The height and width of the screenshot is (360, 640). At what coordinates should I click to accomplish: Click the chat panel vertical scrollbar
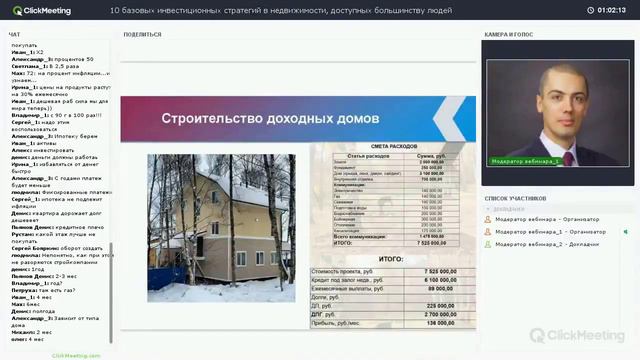pos(111,293)
